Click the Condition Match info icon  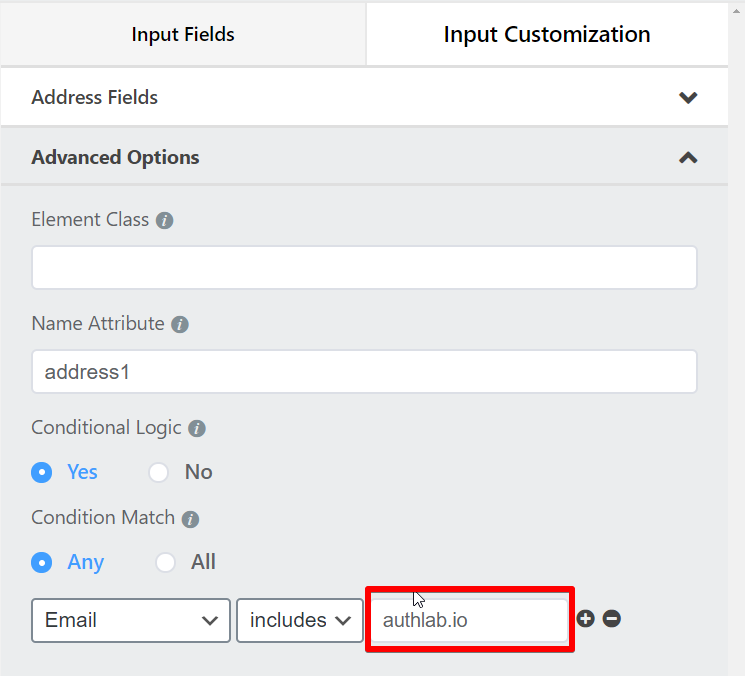click(x=190, y=519)
